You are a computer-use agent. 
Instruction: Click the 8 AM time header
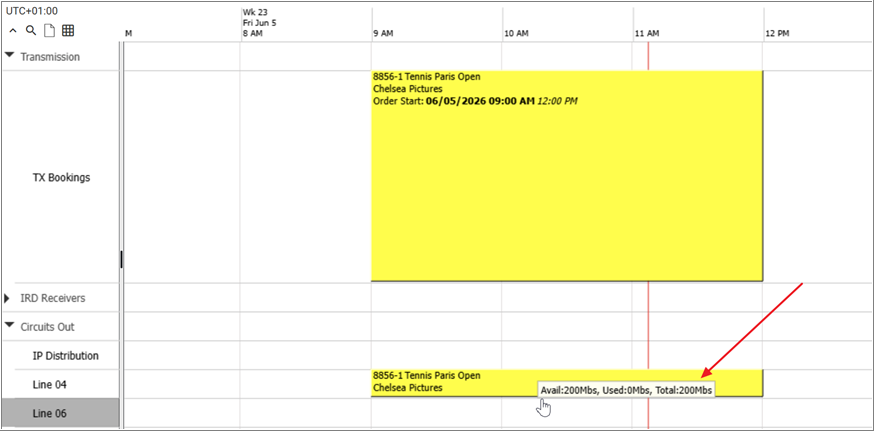click(x=253, y=34)
